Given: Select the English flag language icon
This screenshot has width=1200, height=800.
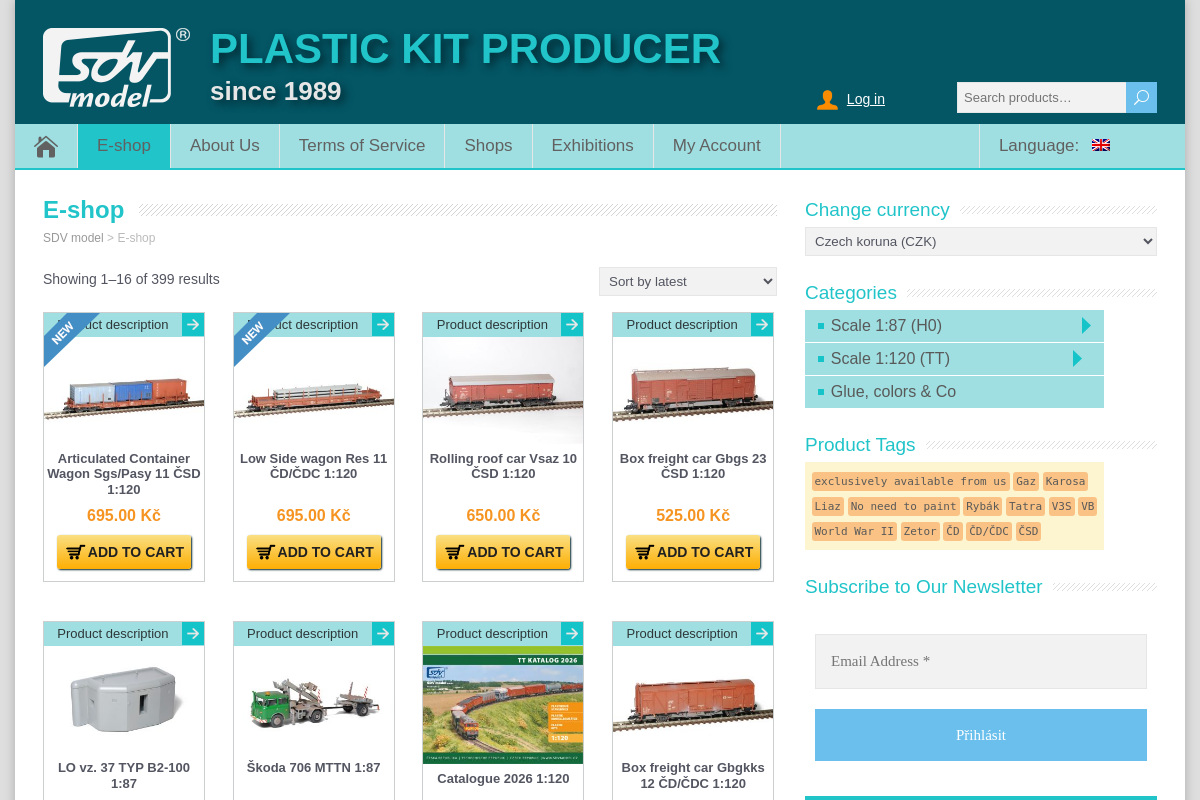Looking at the screenshot, I should (1101, 145).
